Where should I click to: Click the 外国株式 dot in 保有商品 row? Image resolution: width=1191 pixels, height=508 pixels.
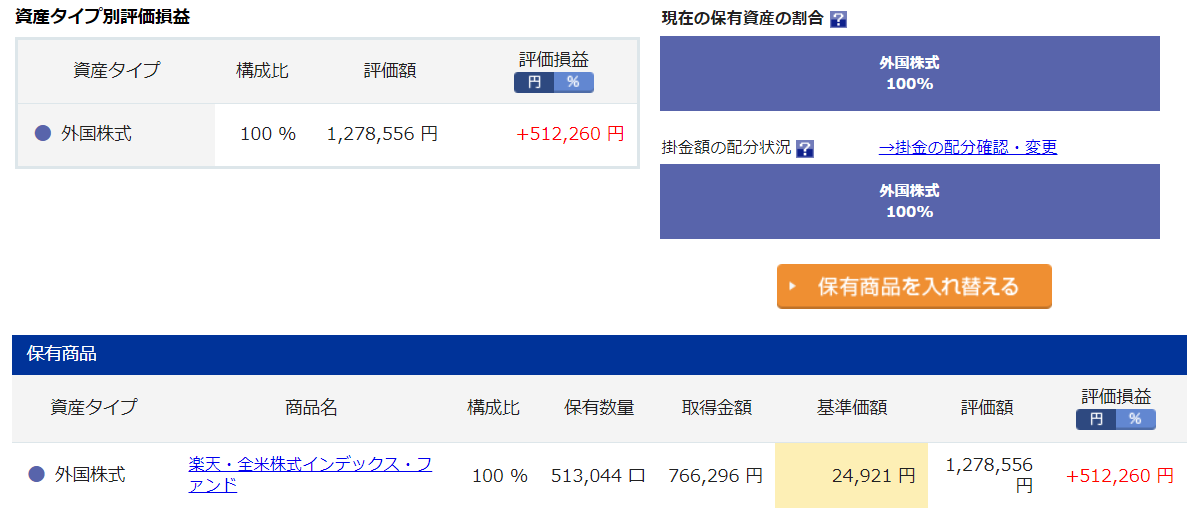36,475
